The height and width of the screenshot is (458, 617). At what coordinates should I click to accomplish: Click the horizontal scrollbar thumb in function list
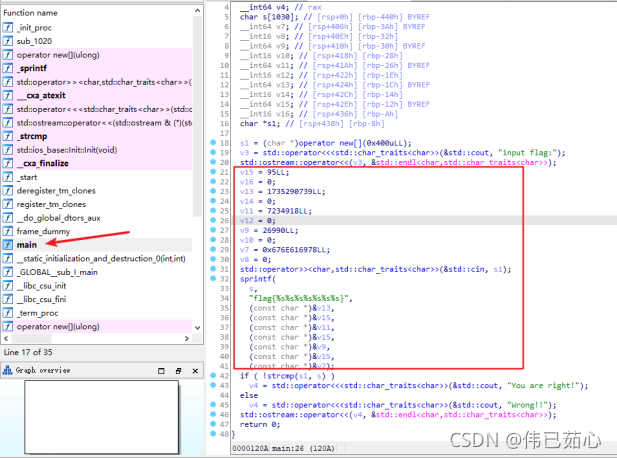tap(31, 338)
